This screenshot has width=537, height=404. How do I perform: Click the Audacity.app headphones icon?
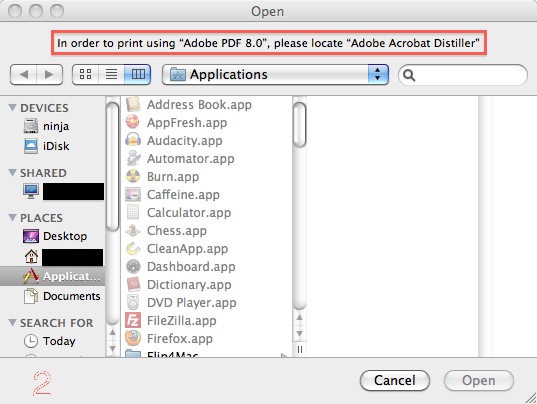(133, 140)
